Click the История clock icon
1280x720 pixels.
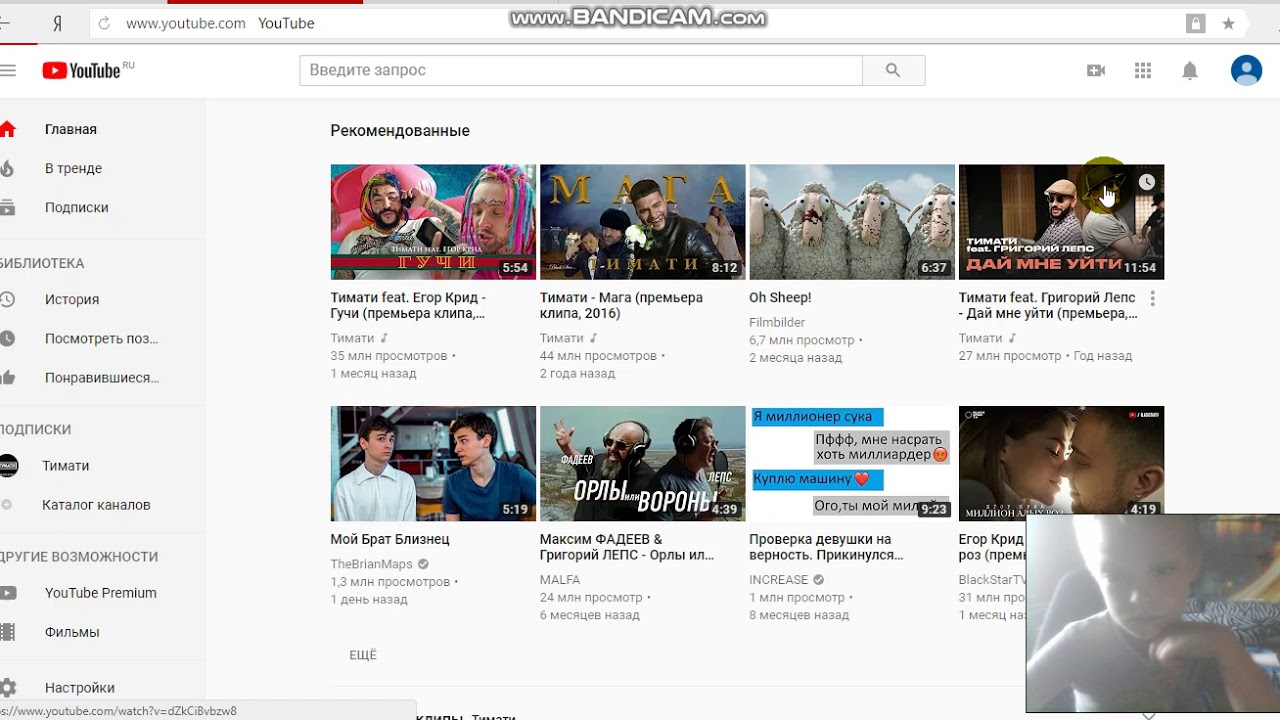[x=8, y=299]
